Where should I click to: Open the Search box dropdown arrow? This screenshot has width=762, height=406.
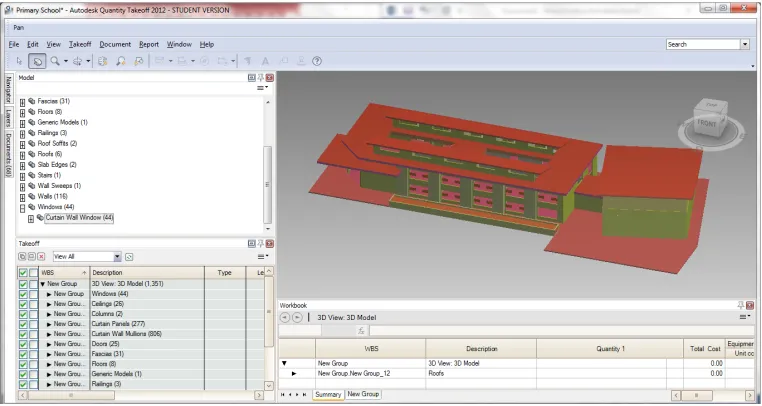click(745, 44)
